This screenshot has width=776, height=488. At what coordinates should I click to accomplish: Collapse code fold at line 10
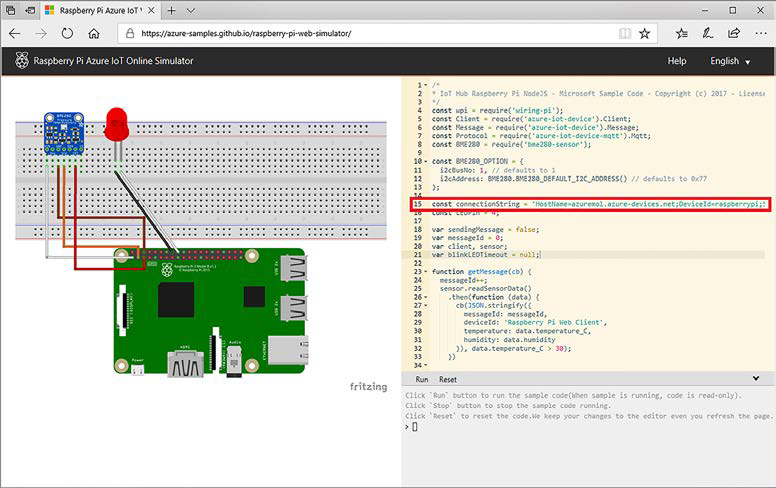click(427, 160)
